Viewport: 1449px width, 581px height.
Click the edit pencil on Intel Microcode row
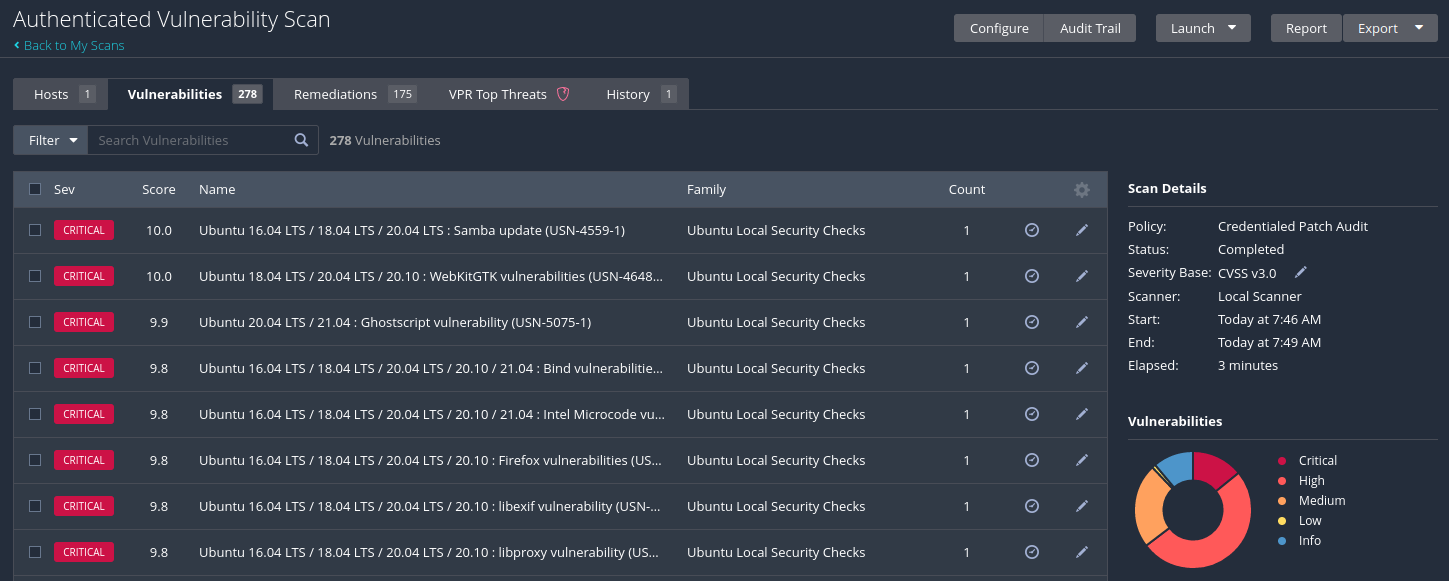[x=1081, y=414]
